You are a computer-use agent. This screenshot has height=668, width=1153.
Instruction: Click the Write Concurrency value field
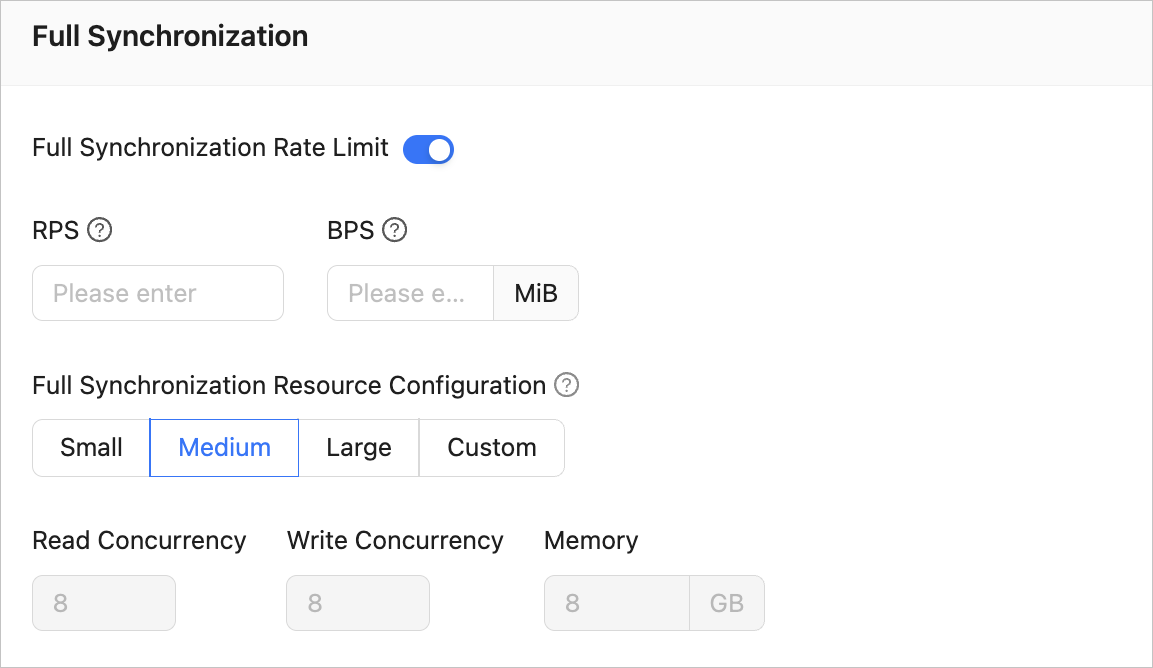(358, 603)
